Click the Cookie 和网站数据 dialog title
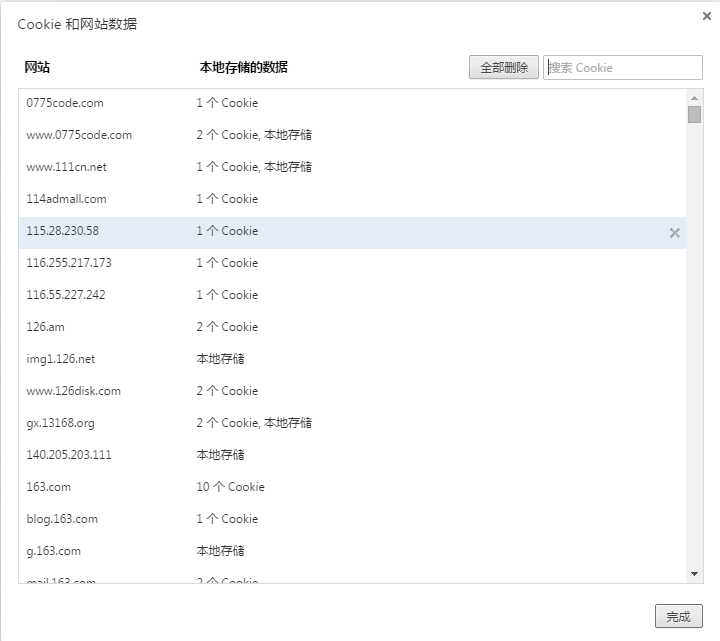Image resolution: width=720 pixels, height=641 pixels. pyautogui.click(x=77, y=24)
